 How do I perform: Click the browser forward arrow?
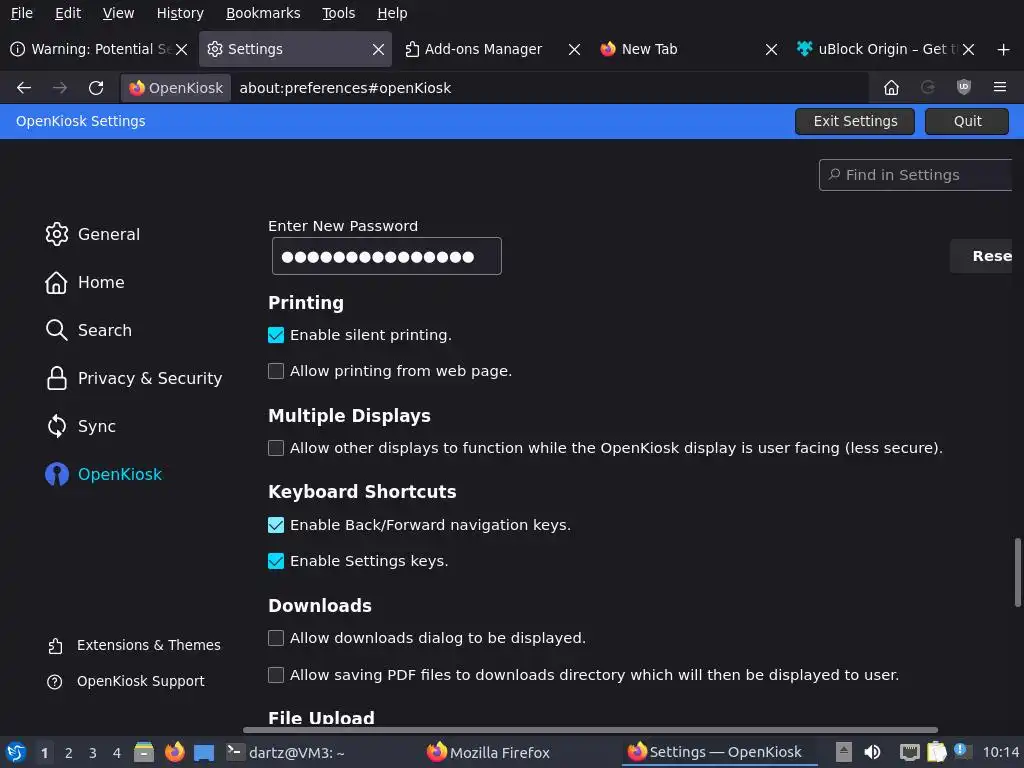(x=59, y=88)
